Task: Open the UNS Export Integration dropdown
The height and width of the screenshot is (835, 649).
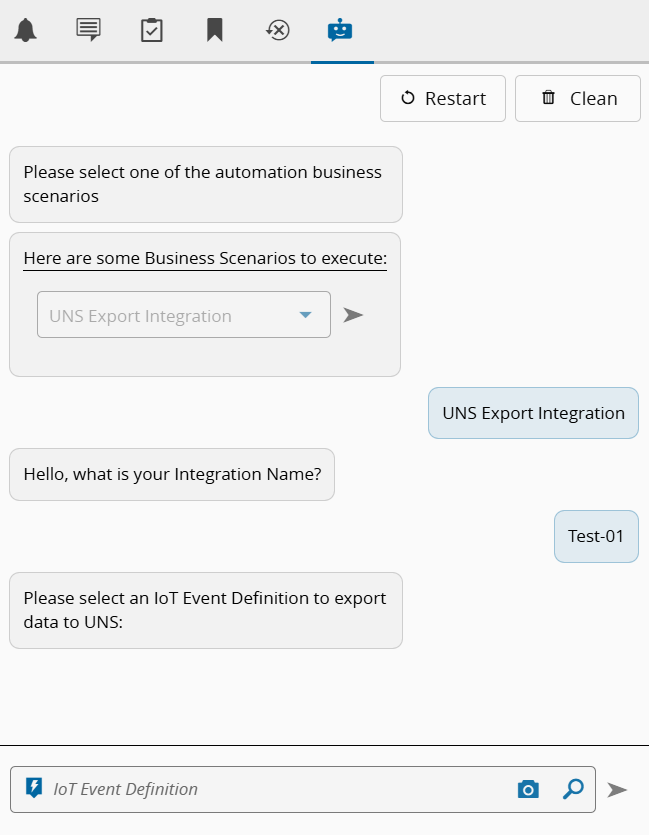Action: pyautogui.click(x=184, y=315)
